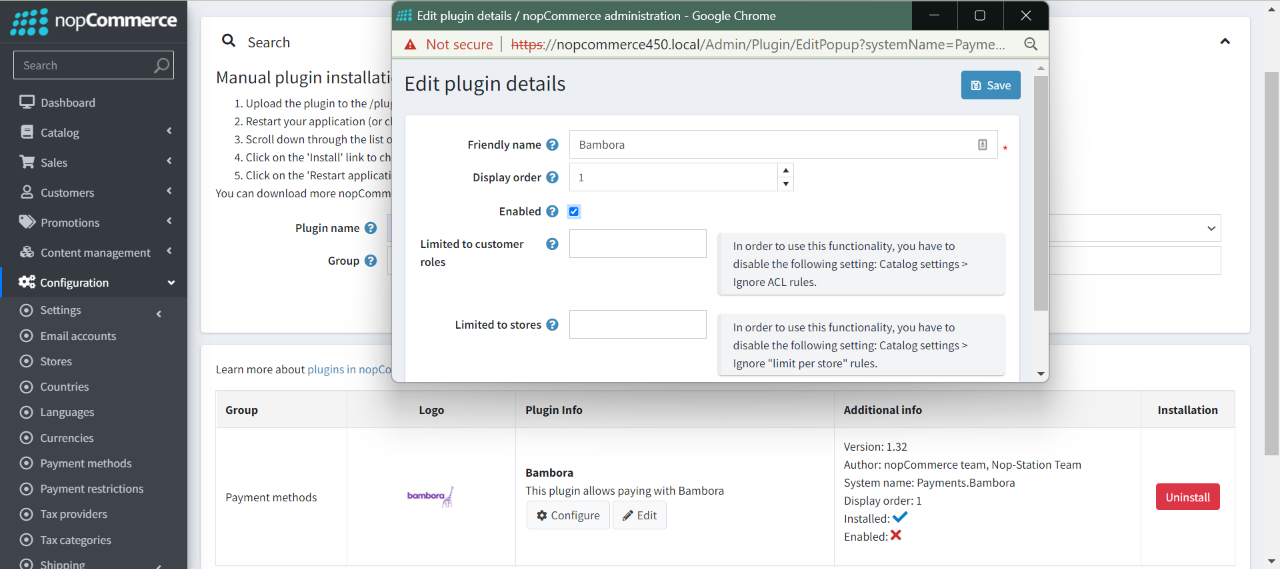Click the Catalog book icon
Viewport: 1280px width, 569px height.
pyautogui.click(x=27, y=133)
